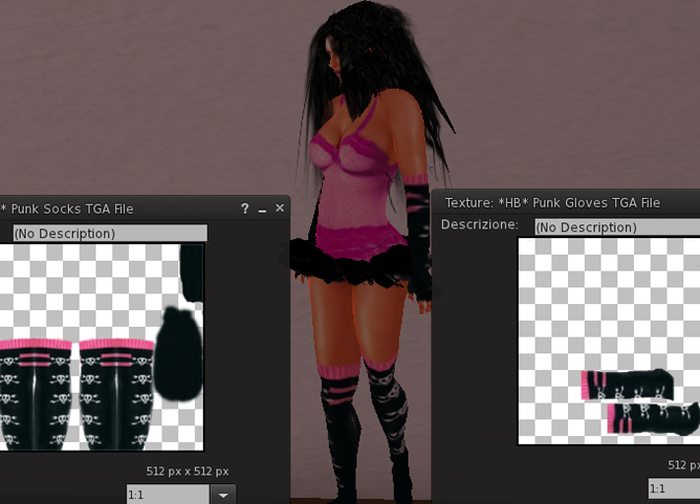Click Punk Gloves description input field
The width and height of the screenshot is (700, 504).
pyautogui.click(x=617, y=227)
